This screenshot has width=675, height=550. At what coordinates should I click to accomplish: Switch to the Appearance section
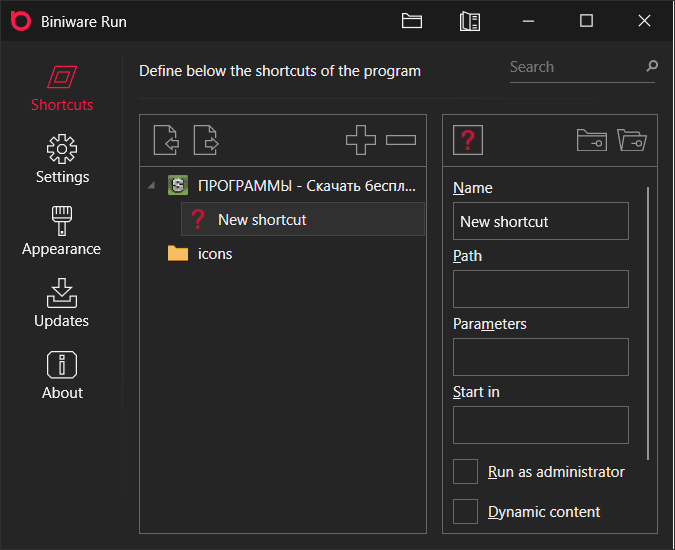click(x=62, y=232)
